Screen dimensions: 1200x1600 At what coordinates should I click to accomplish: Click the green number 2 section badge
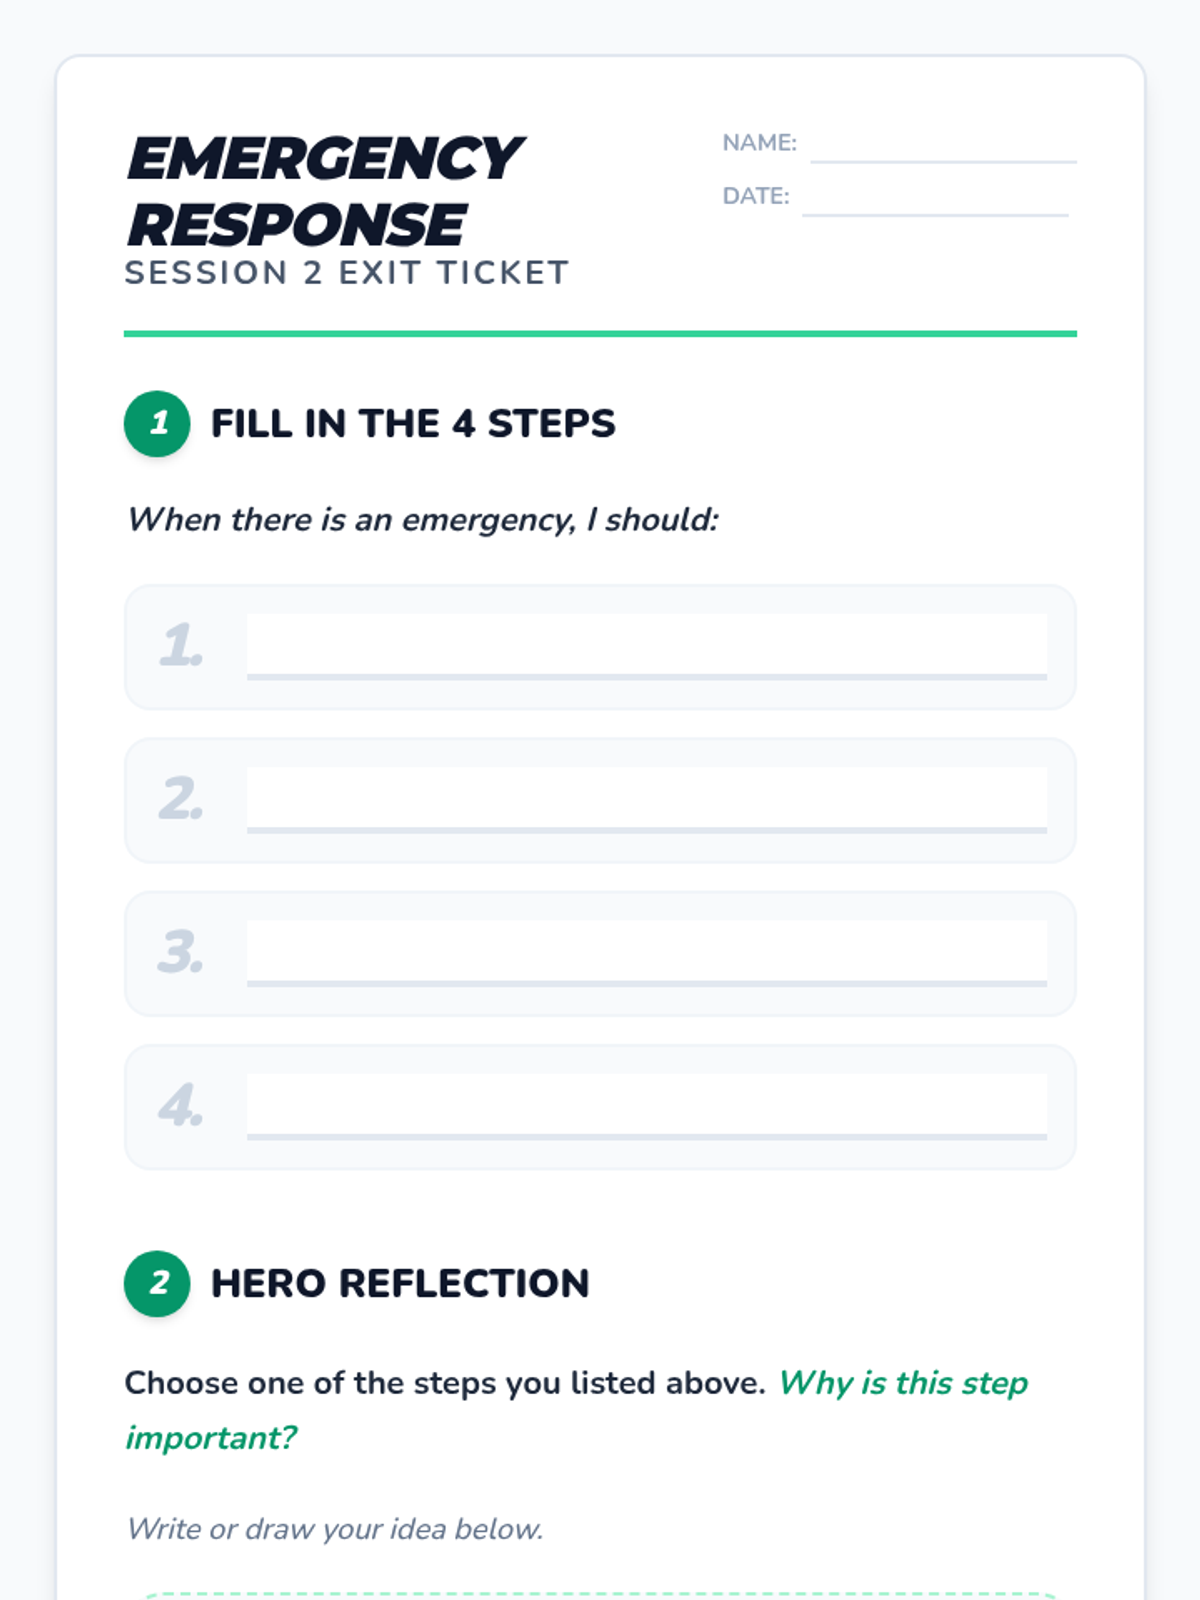[157, 1284]
